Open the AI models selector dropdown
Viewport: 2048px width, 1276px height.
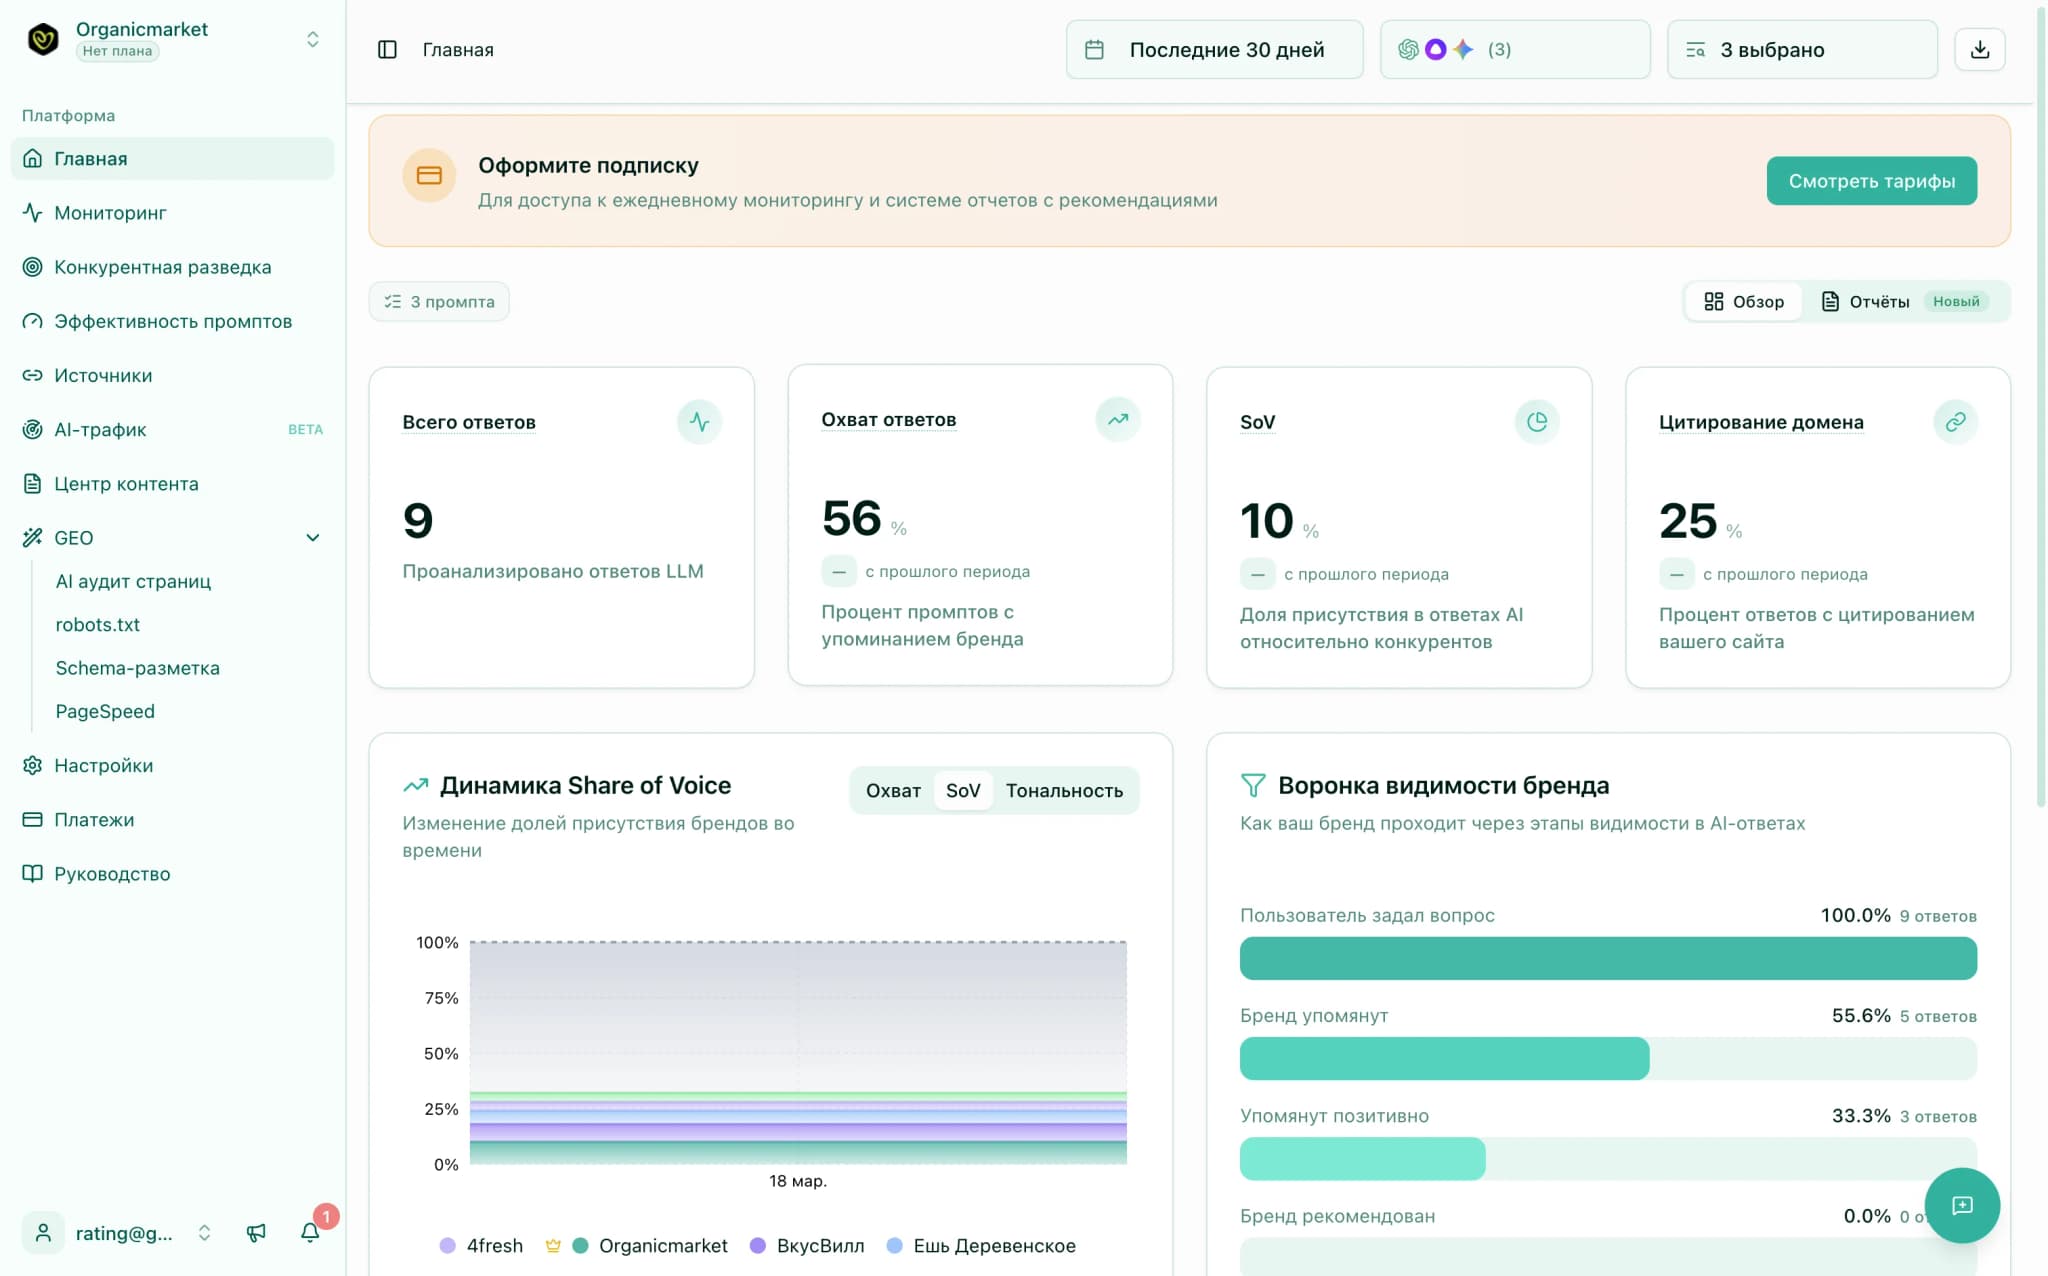pyautogui.click(x=1514, y=50)
